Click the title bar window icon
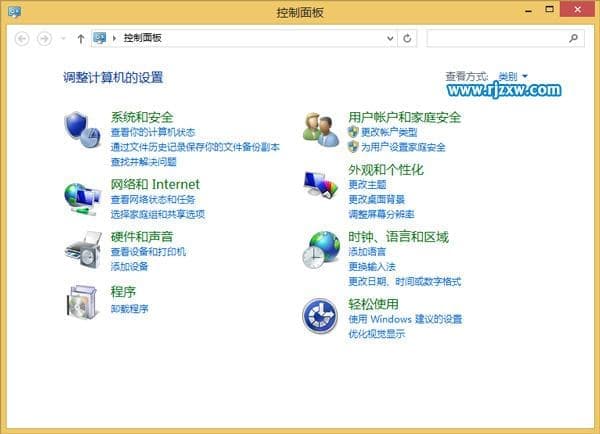This screenshot has height=434, width=600. pyautogui.click(x=15, y=12)
